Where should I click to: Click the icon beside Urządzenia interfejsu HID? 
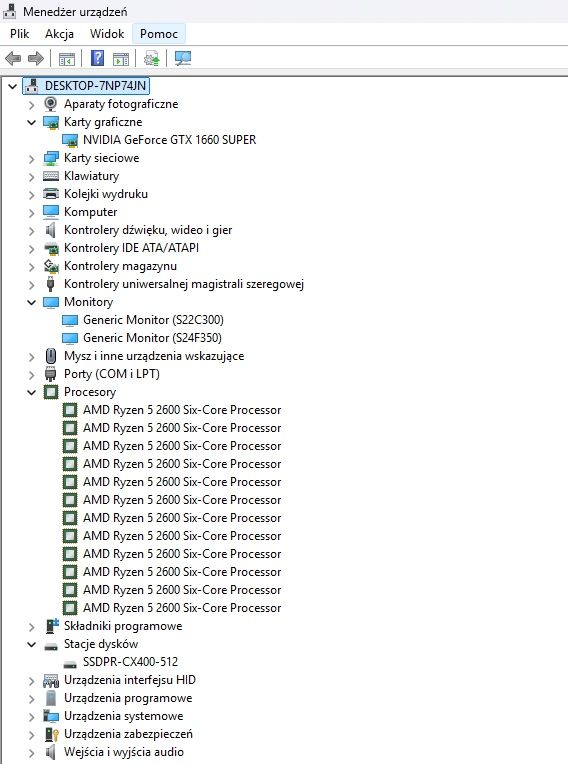pos(51,680)
